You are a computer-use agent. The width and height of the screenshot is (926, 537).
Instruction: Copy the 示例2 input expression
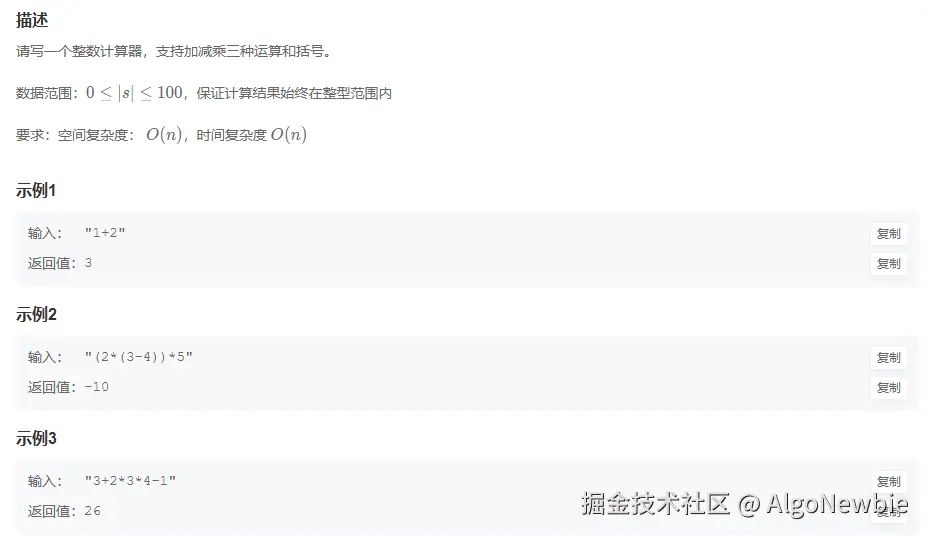pos(888,357)
